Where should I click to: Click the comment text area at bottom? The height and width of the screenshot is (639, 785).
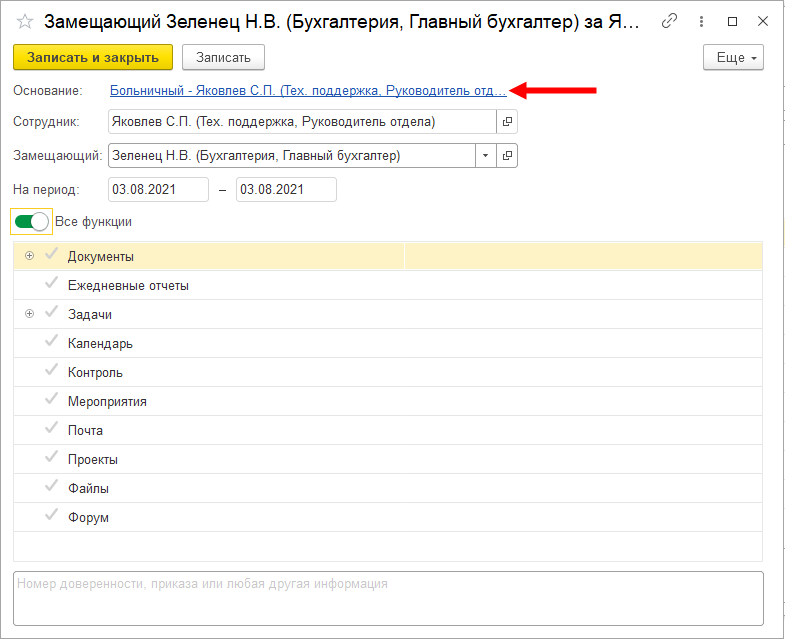tap(388, 598)
